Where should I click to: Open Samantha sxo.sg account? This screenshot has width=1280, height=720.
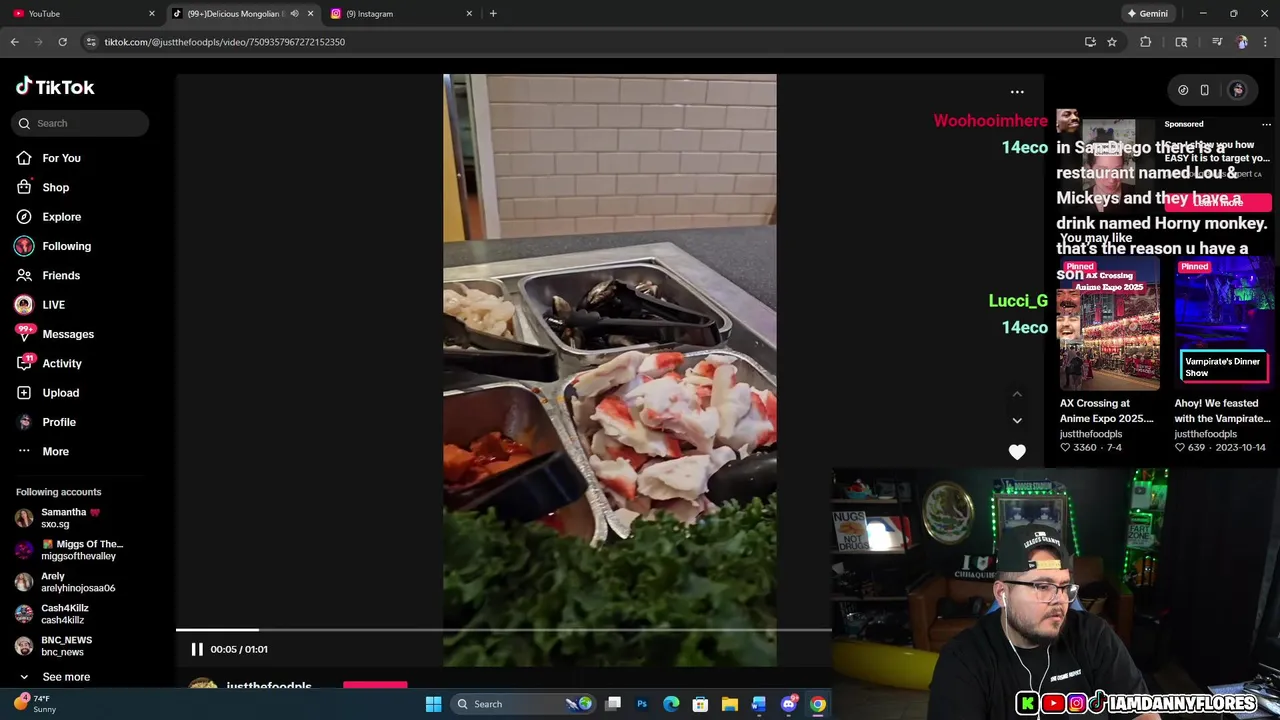(70, 518)
